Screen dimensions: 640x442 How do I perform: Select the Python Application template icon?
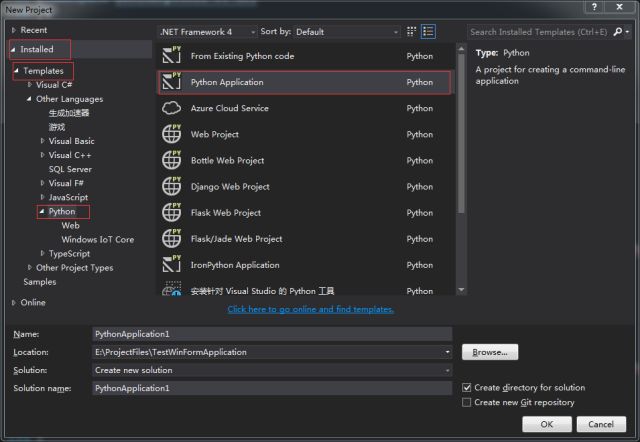pos(172,82)
